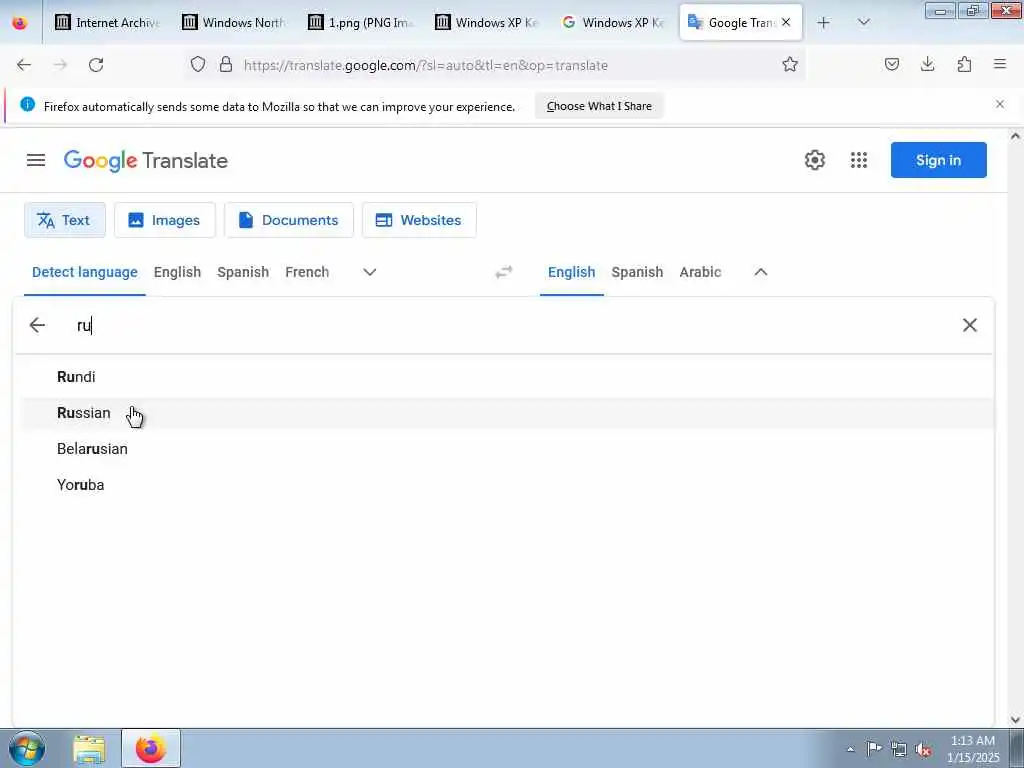This screenshot has width=1024, height=768.
Task: Close the Google Translate tab
Action: click(x=786, y=22)
